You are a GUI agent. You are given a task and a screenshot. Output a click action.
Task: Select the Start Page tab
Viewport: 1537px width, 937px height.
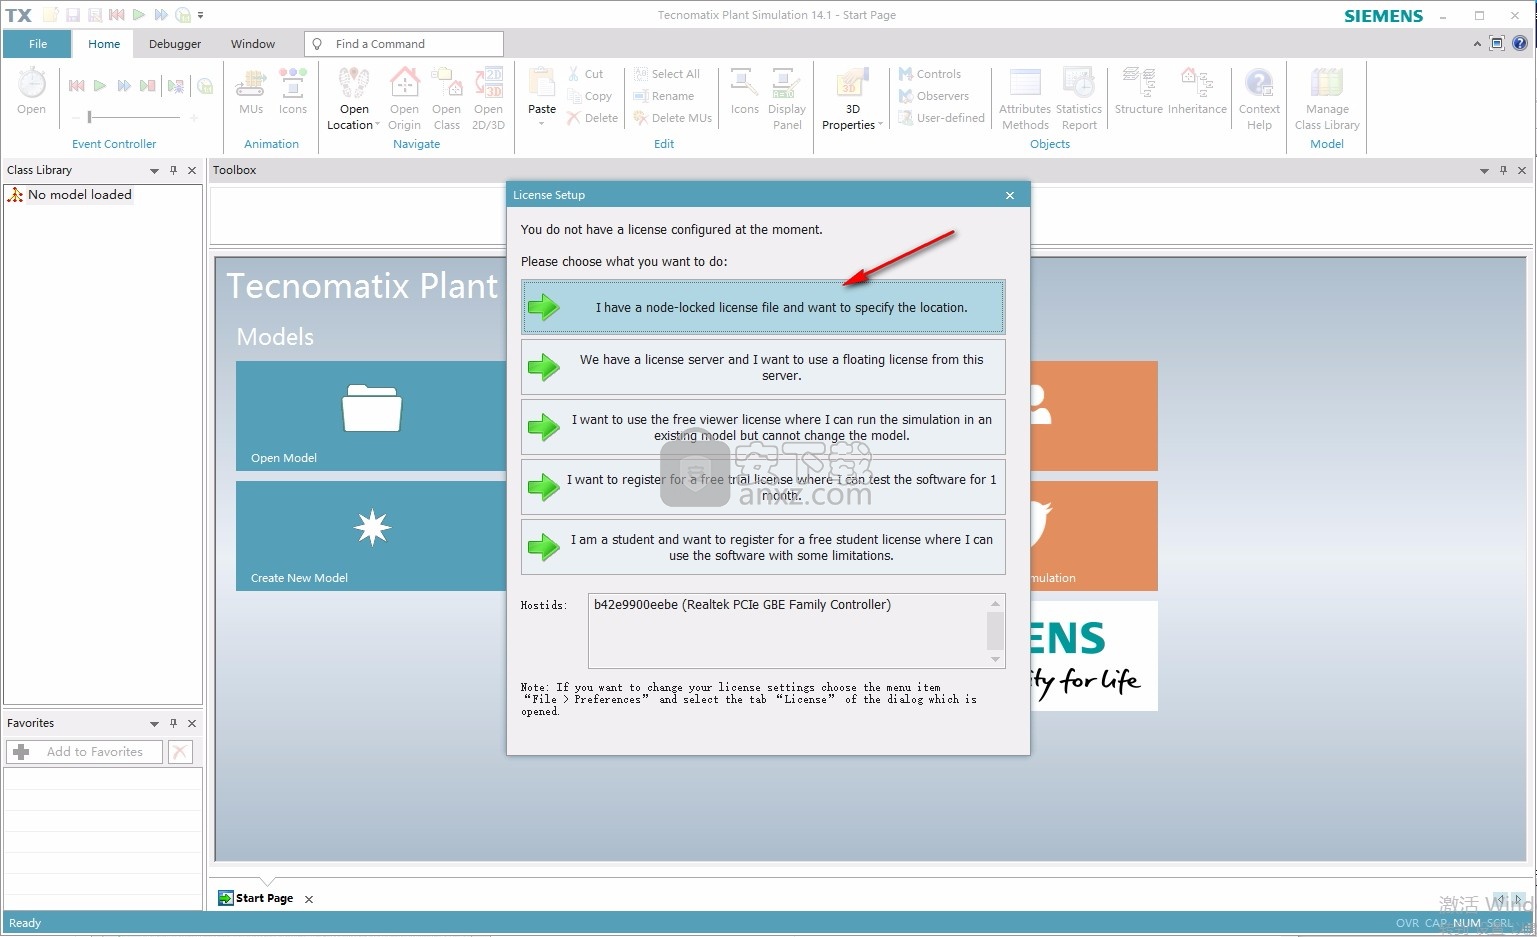(x=265, y=898)
